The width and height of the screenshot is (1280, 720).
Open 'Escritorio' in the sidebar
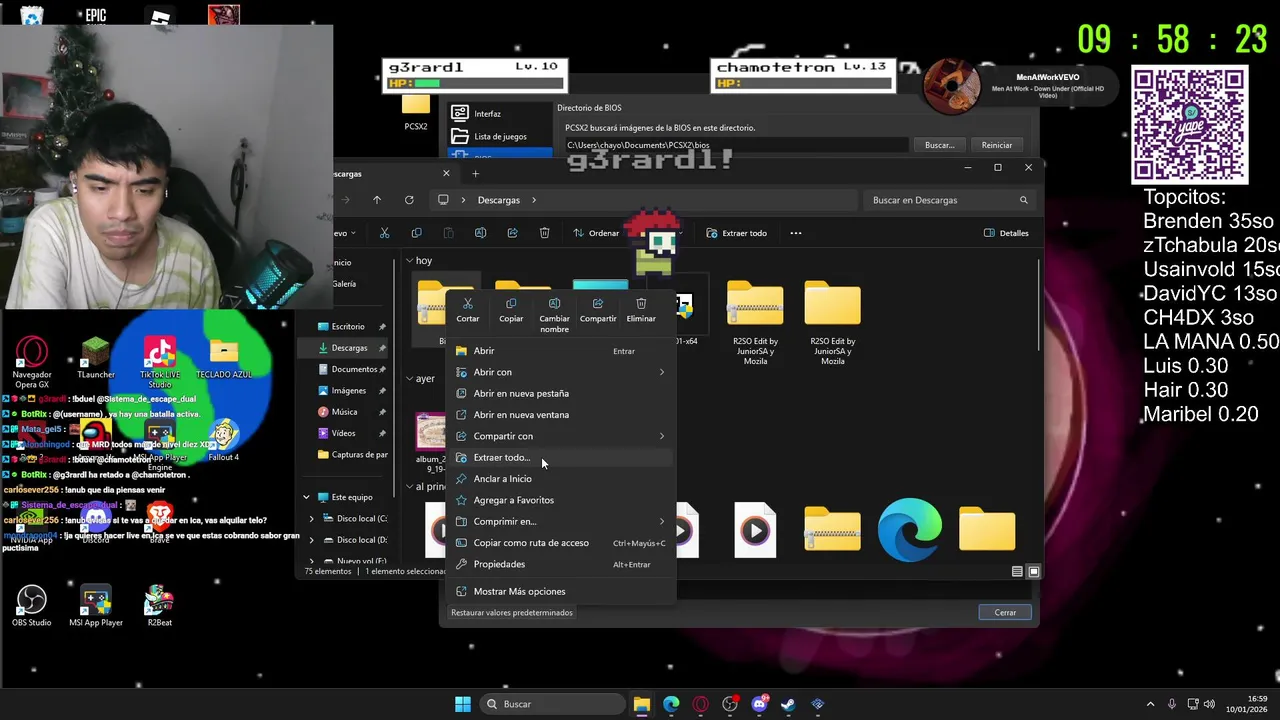click(x=350, y=326)
